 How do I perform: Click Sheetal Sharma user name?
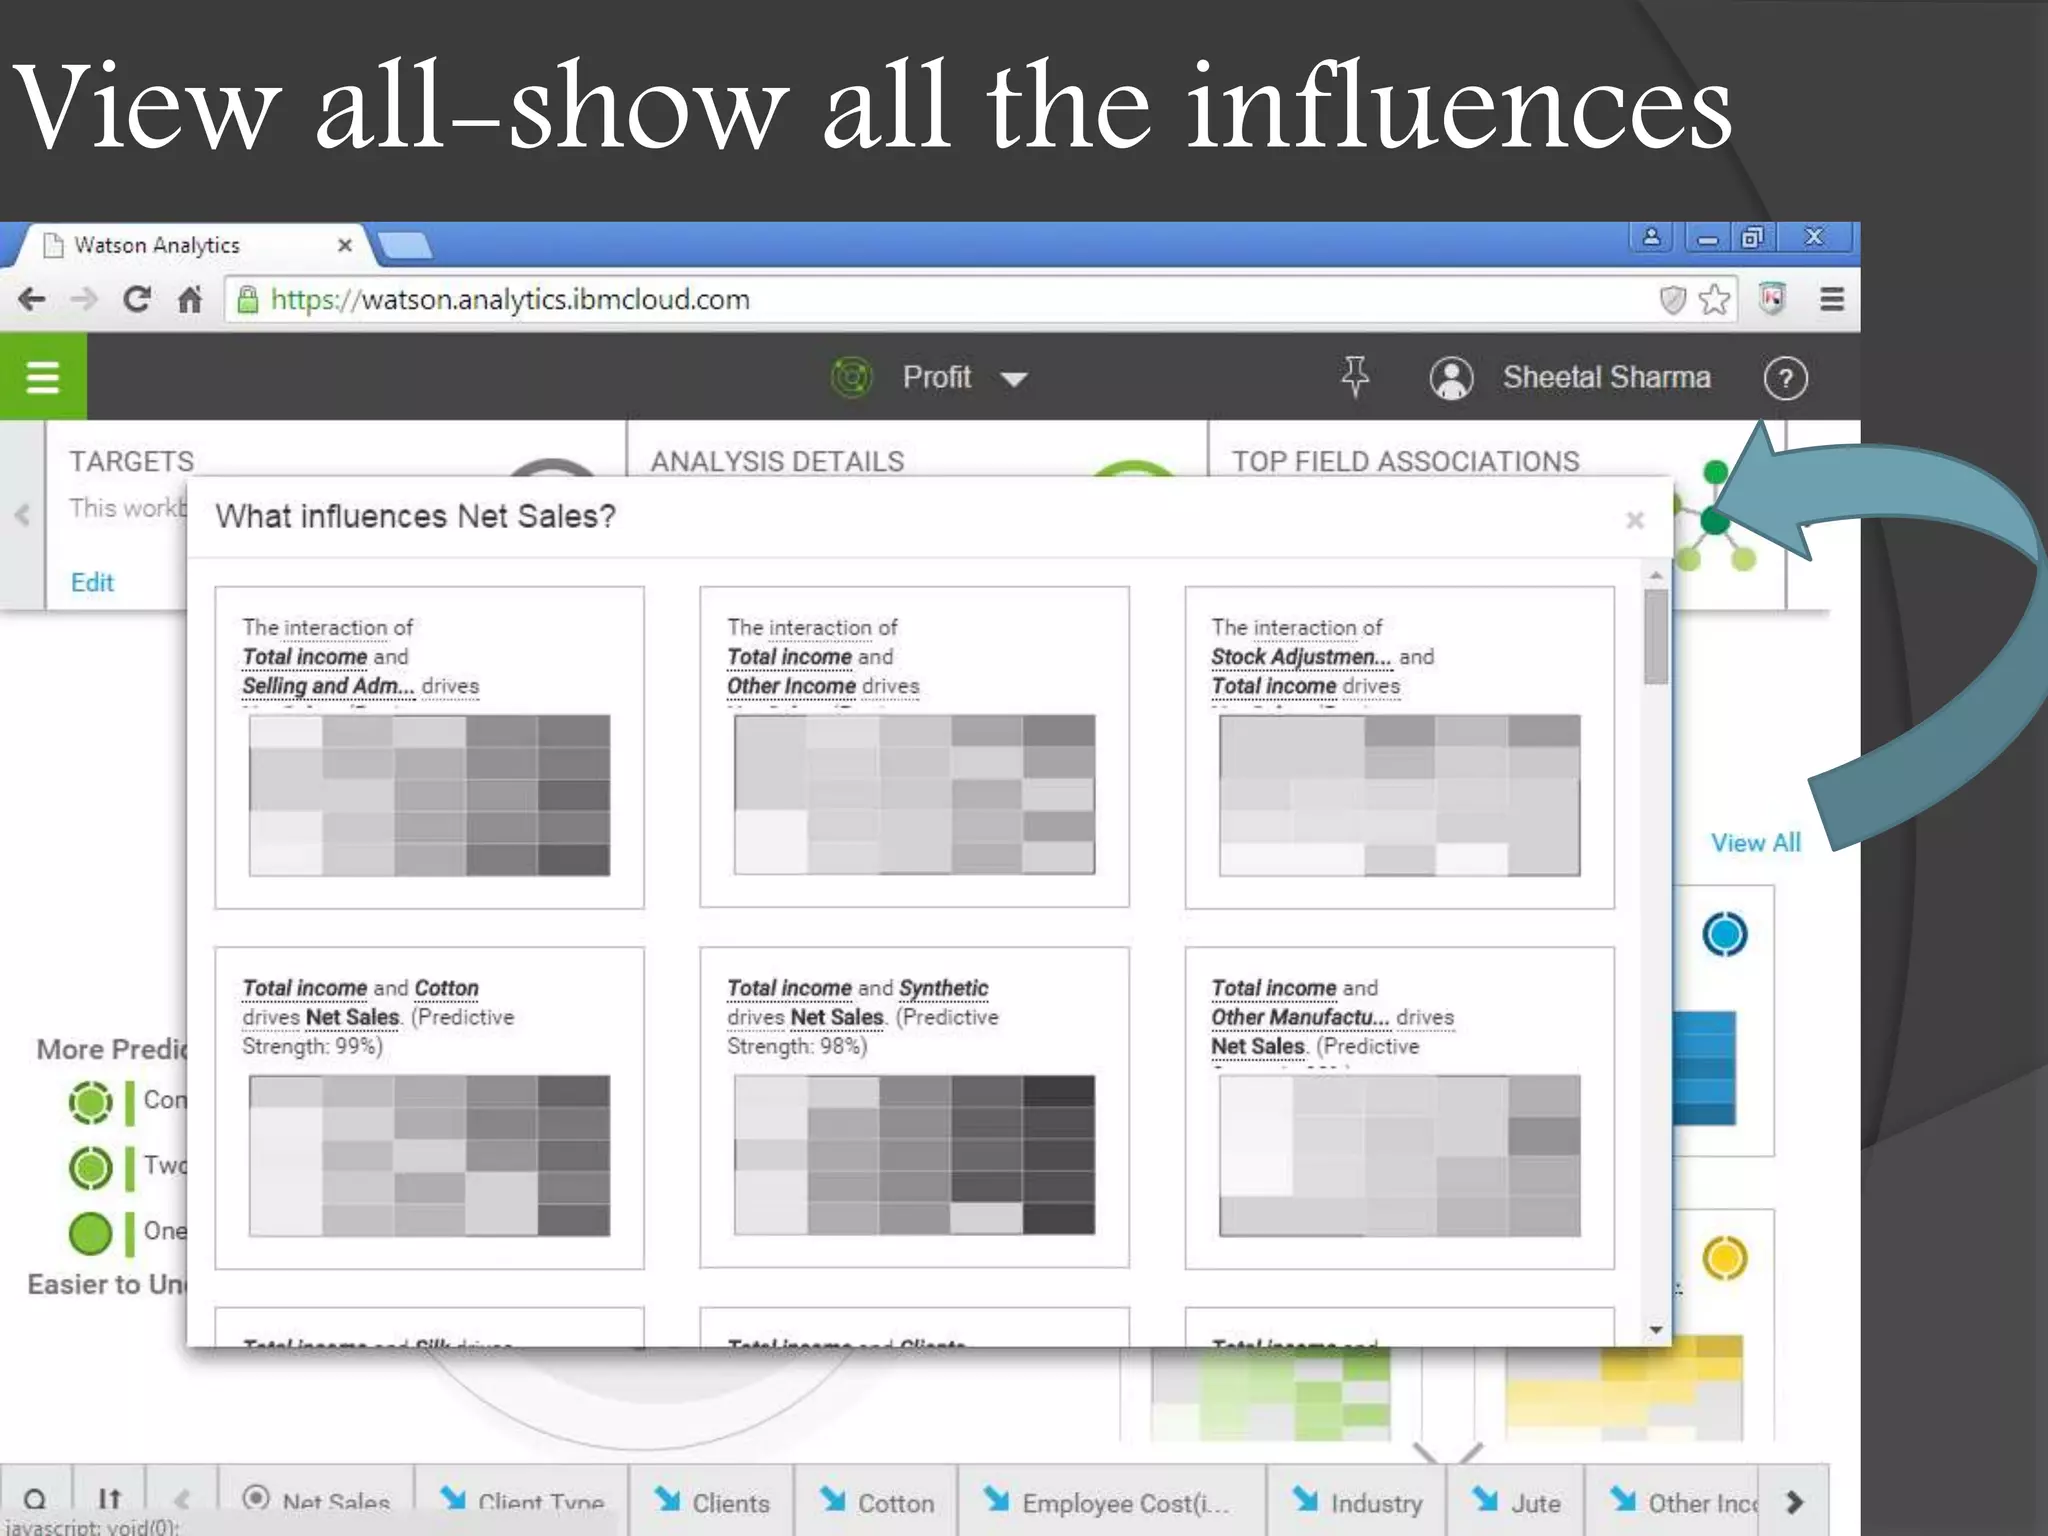(1606, 378)
